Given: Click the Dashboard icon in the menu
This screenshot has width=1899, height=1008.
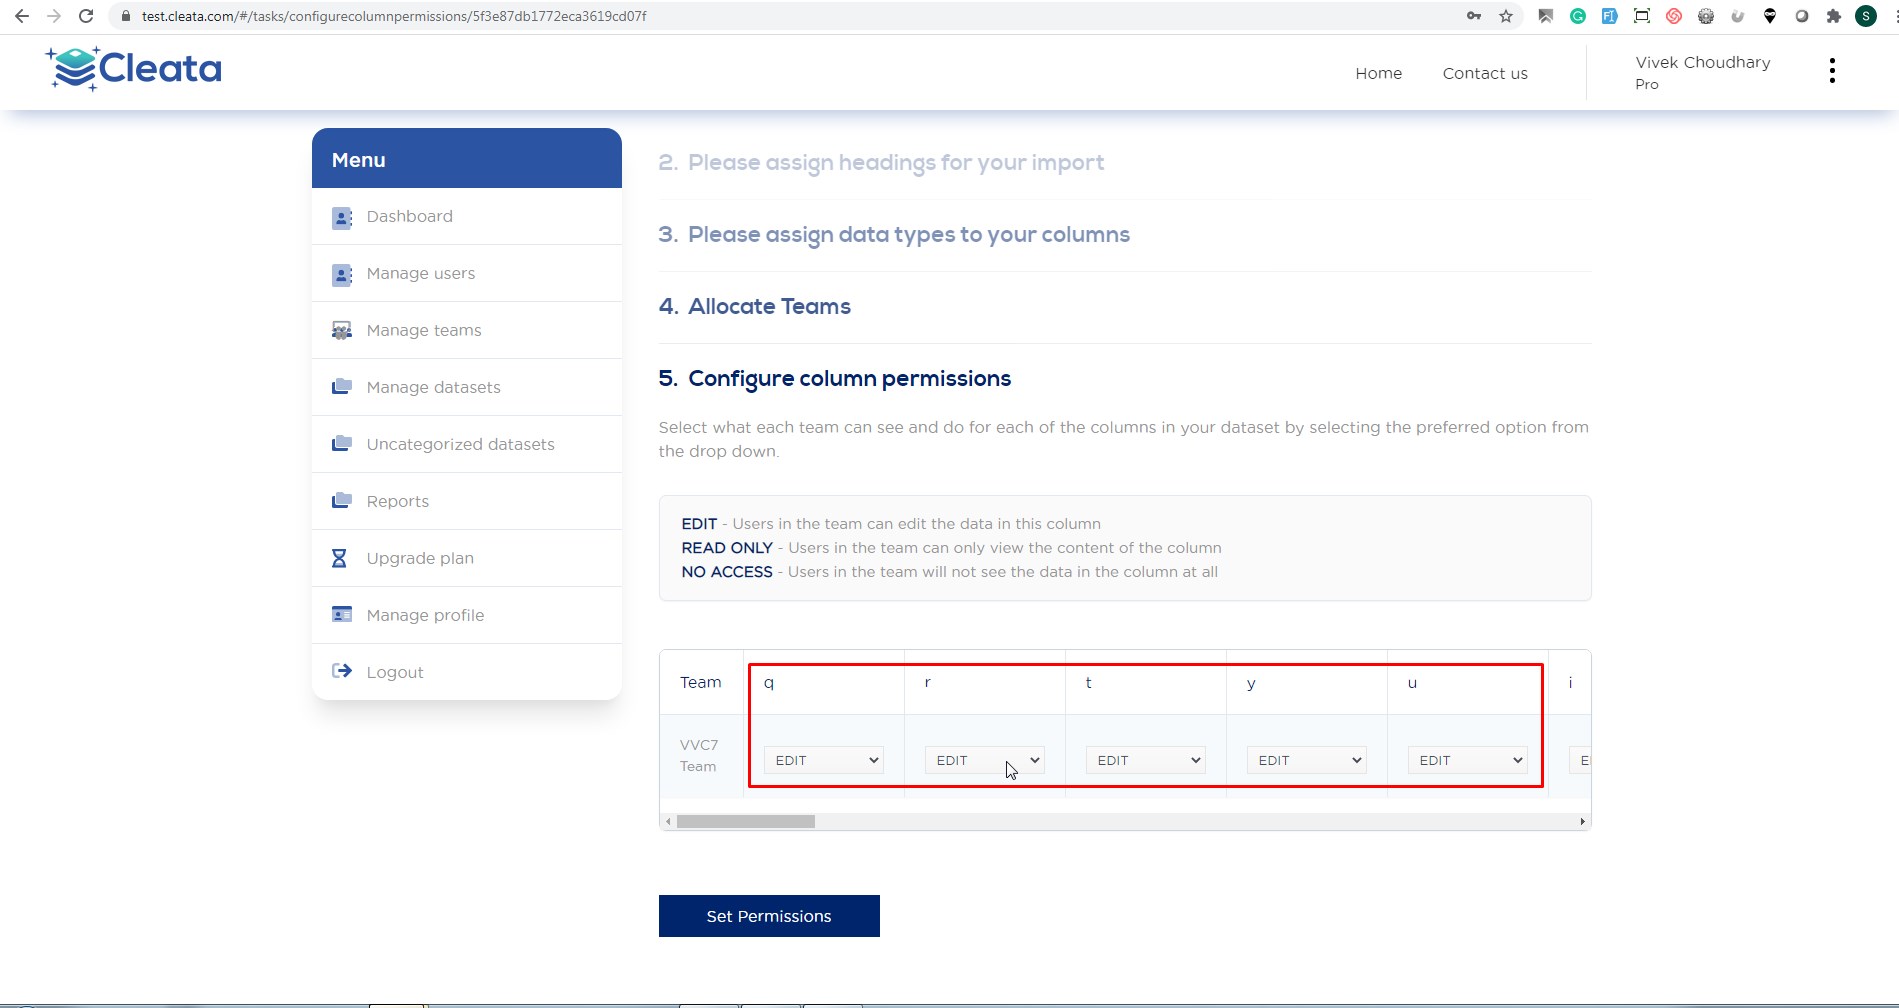Looking at the screenshot, I should tap(341, 217).
